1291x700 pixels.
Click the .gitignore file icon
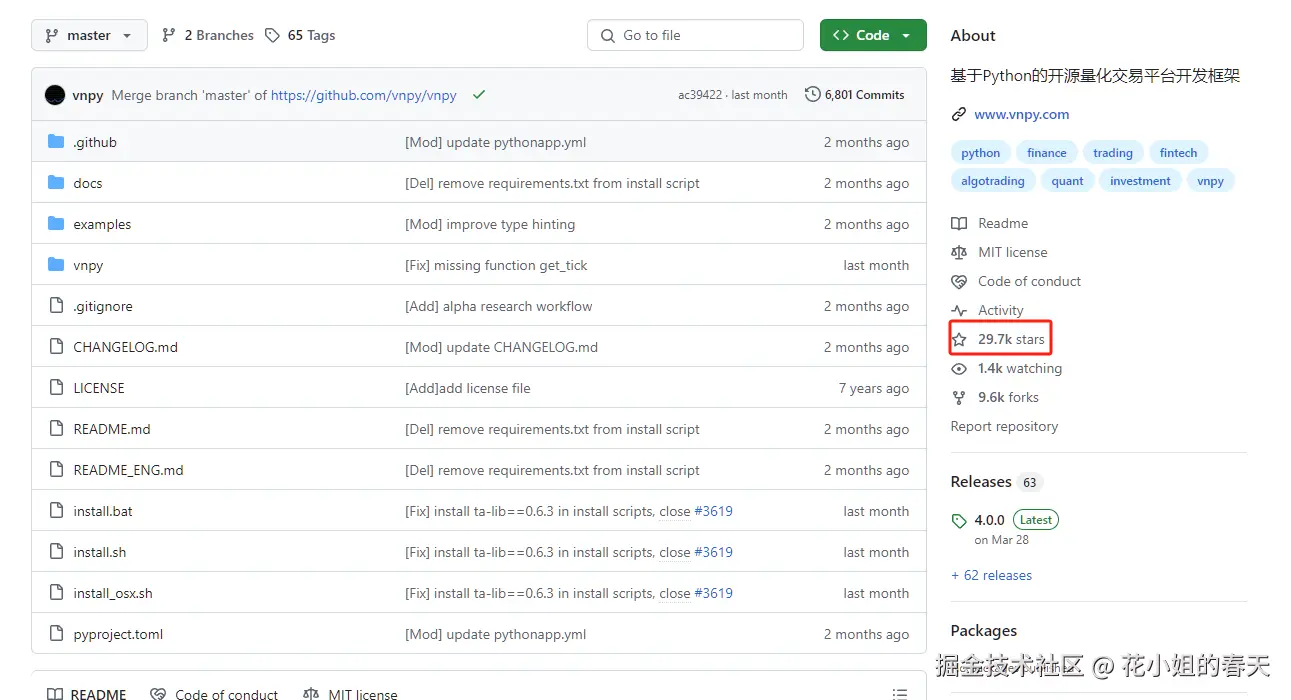tap(56, 306)
